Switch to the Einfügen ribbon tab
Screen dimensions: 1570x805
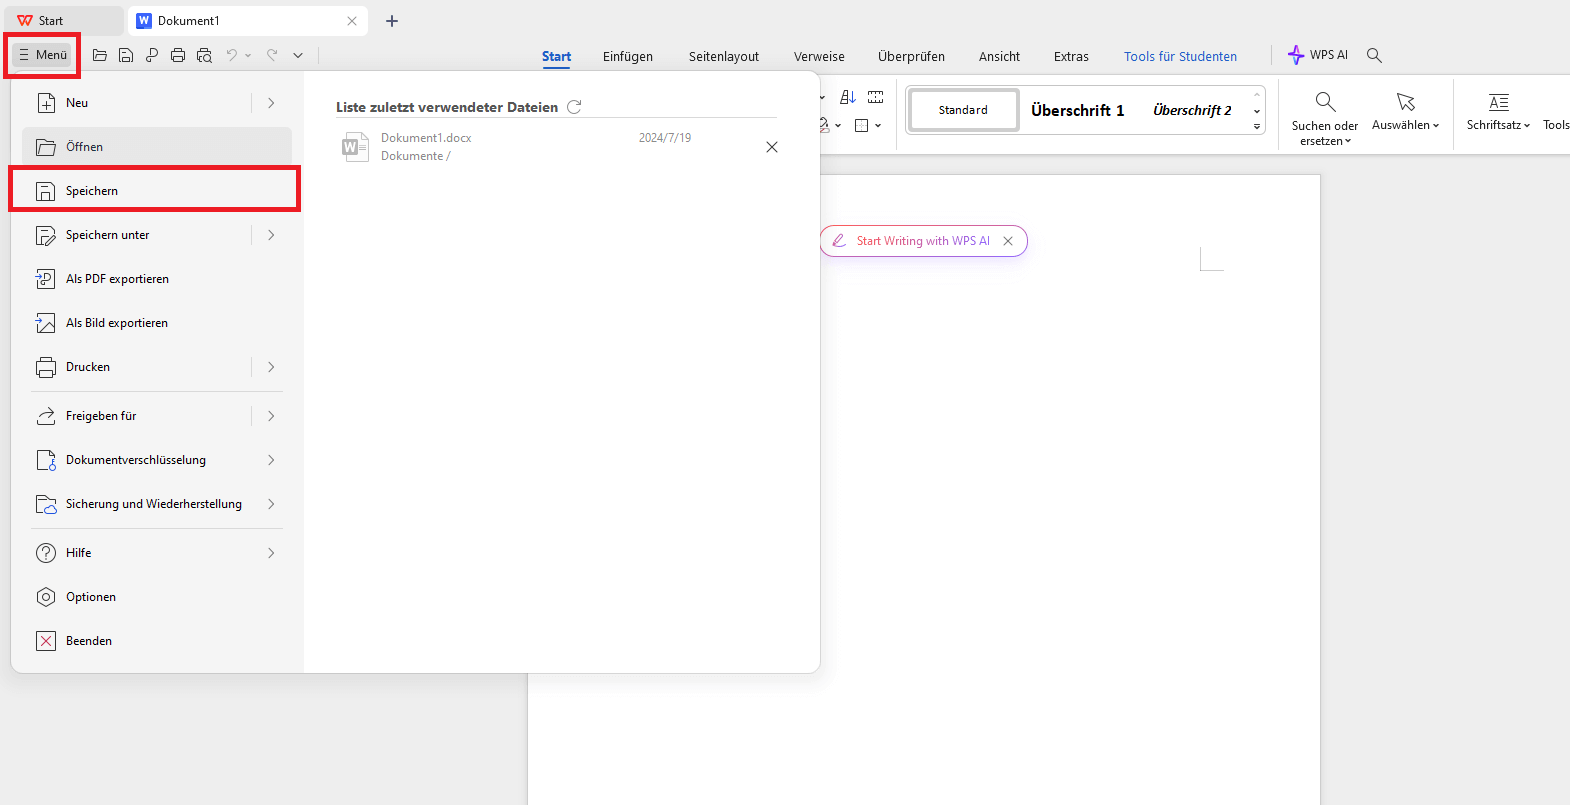pyautogui.click(x=628, y=56)
